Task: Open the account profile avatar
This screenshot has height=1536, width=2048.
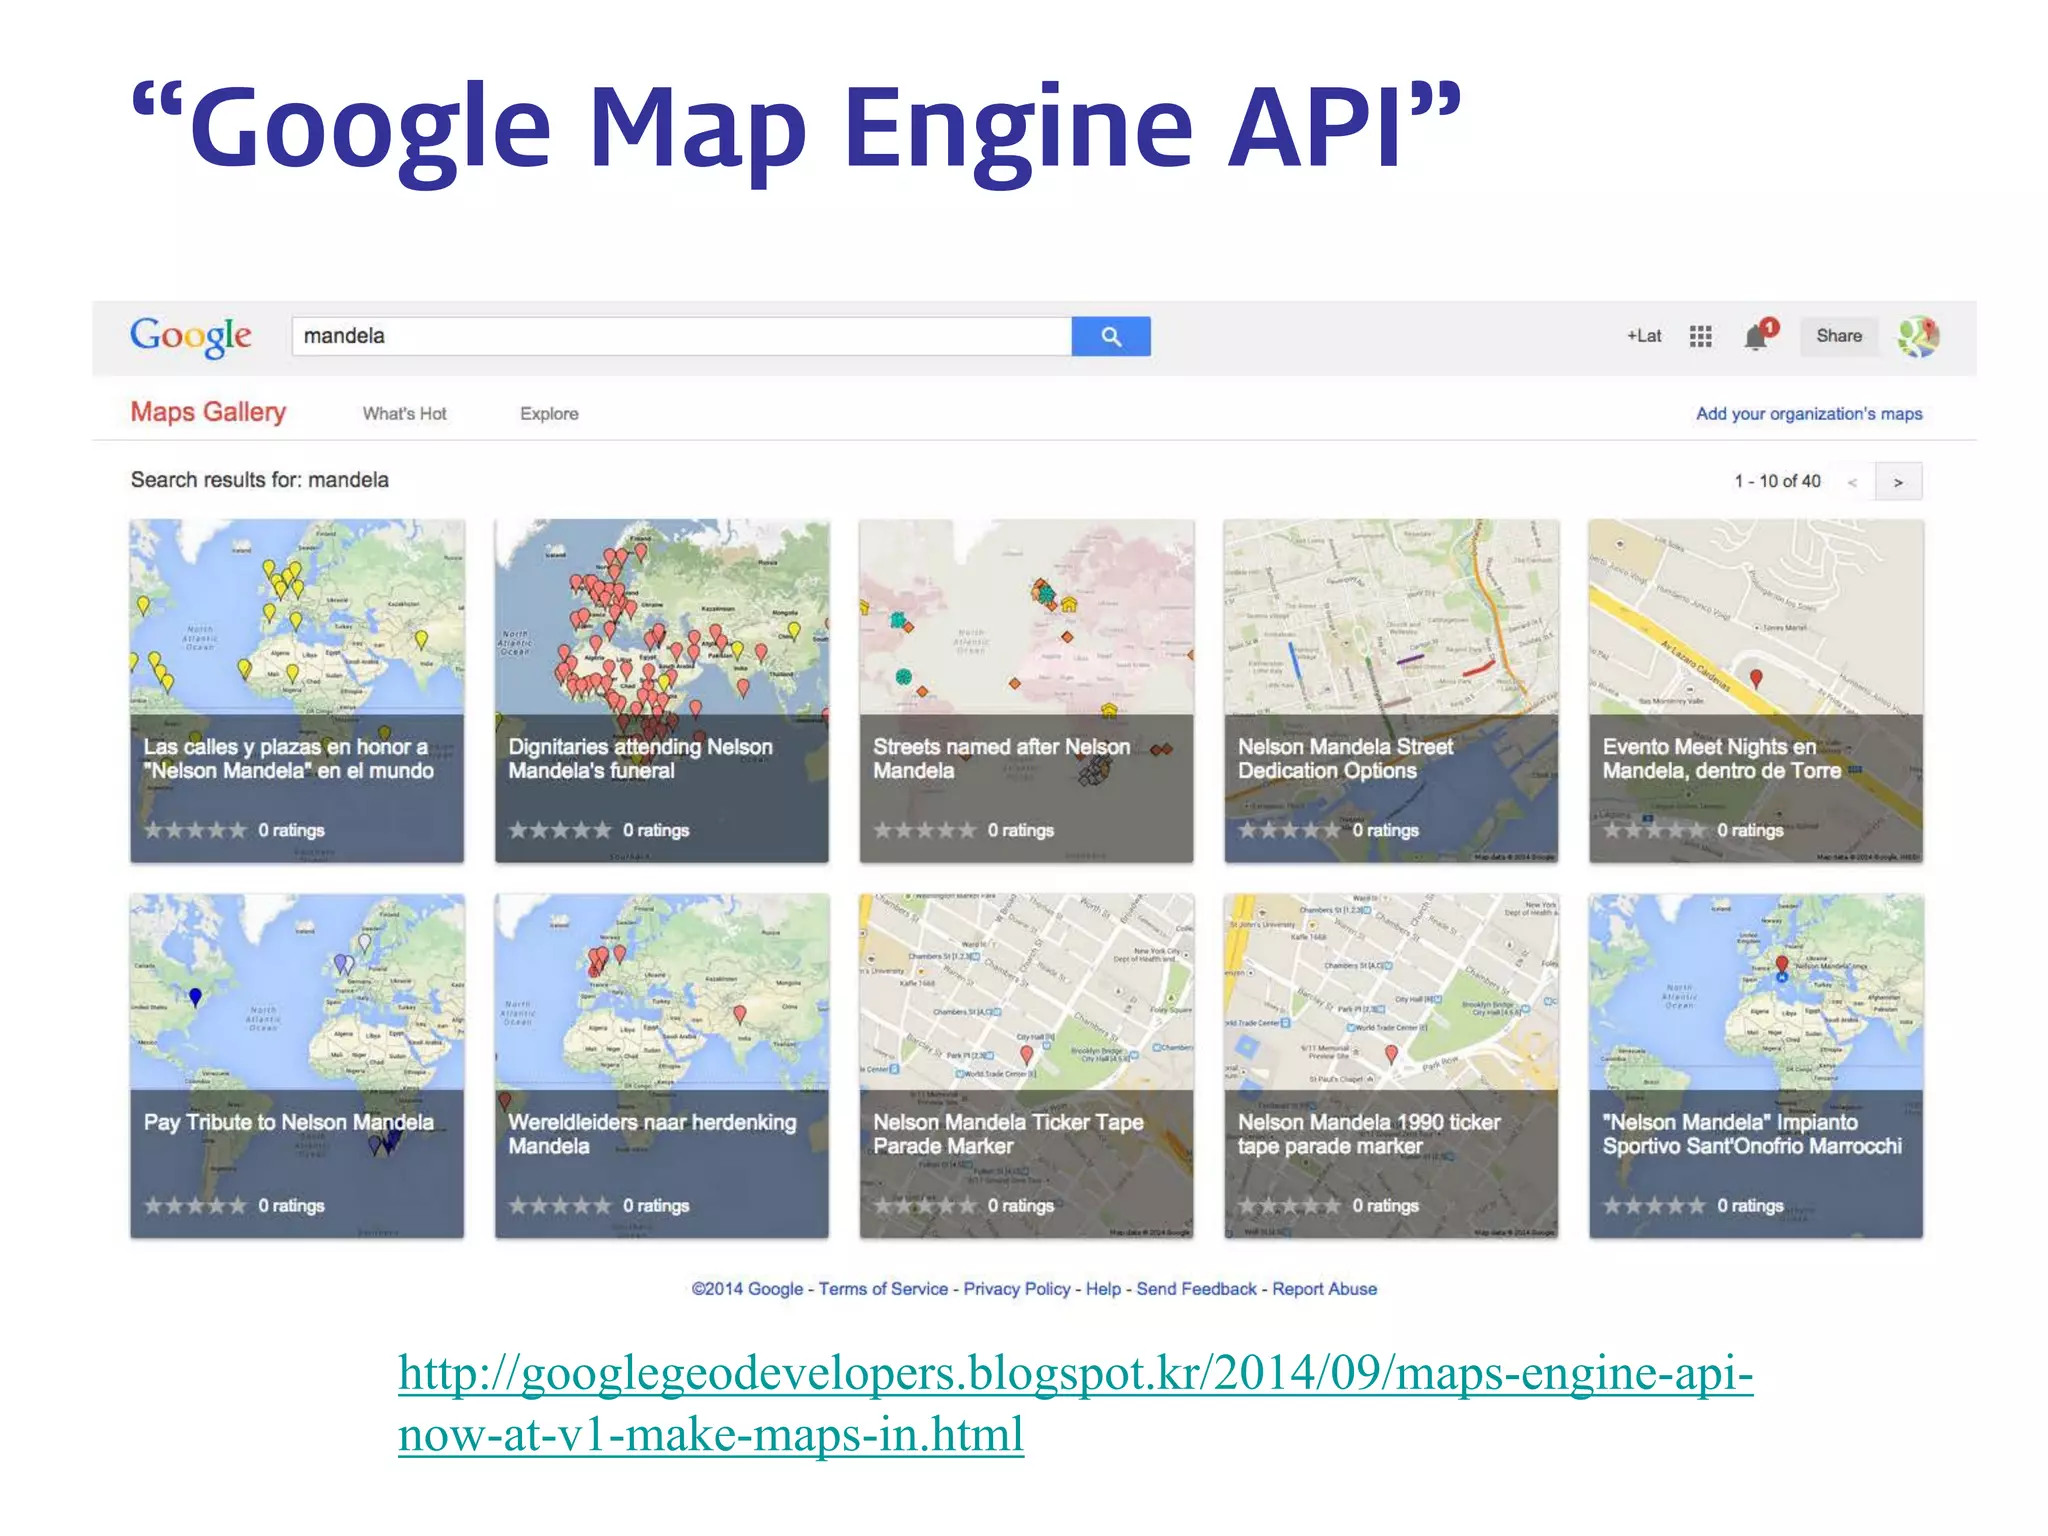Action: [1917, 336]
